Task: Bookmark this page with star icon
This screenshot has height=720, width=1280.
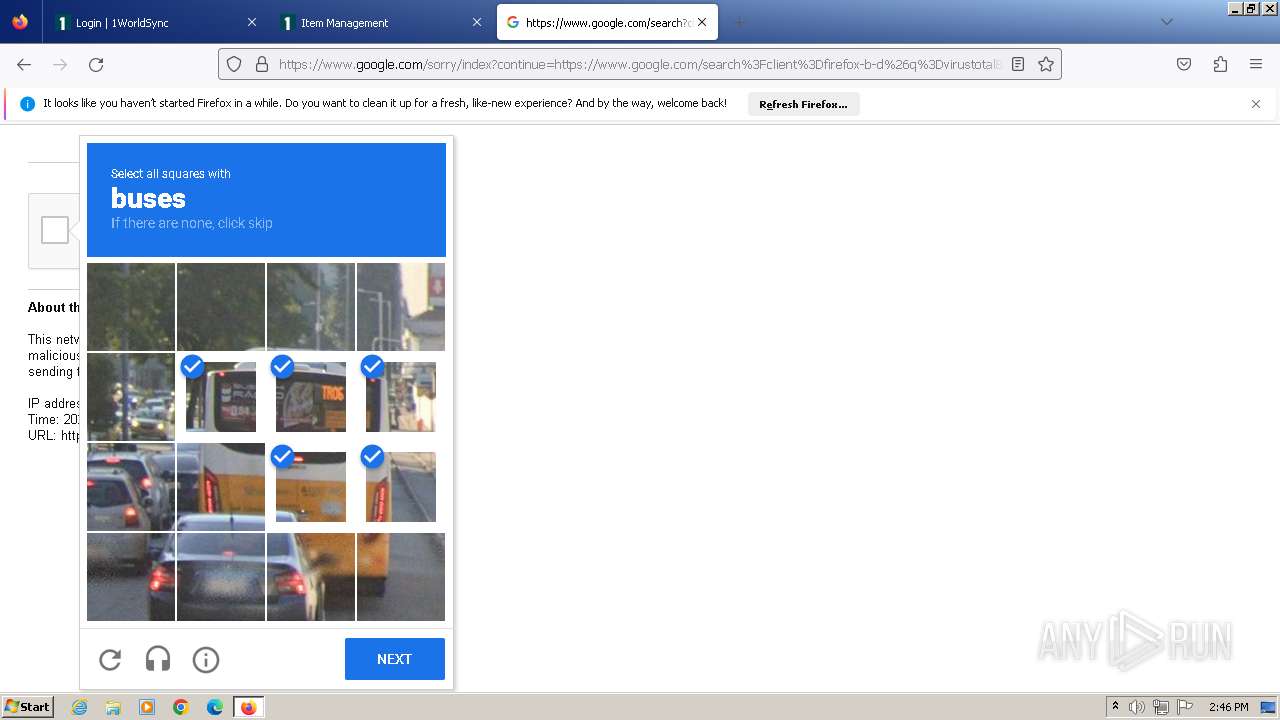Action: 1046,64
